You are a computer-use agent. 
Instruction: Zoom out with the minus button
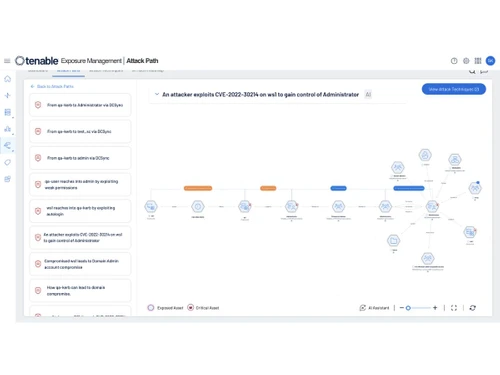tap(401, 308)
